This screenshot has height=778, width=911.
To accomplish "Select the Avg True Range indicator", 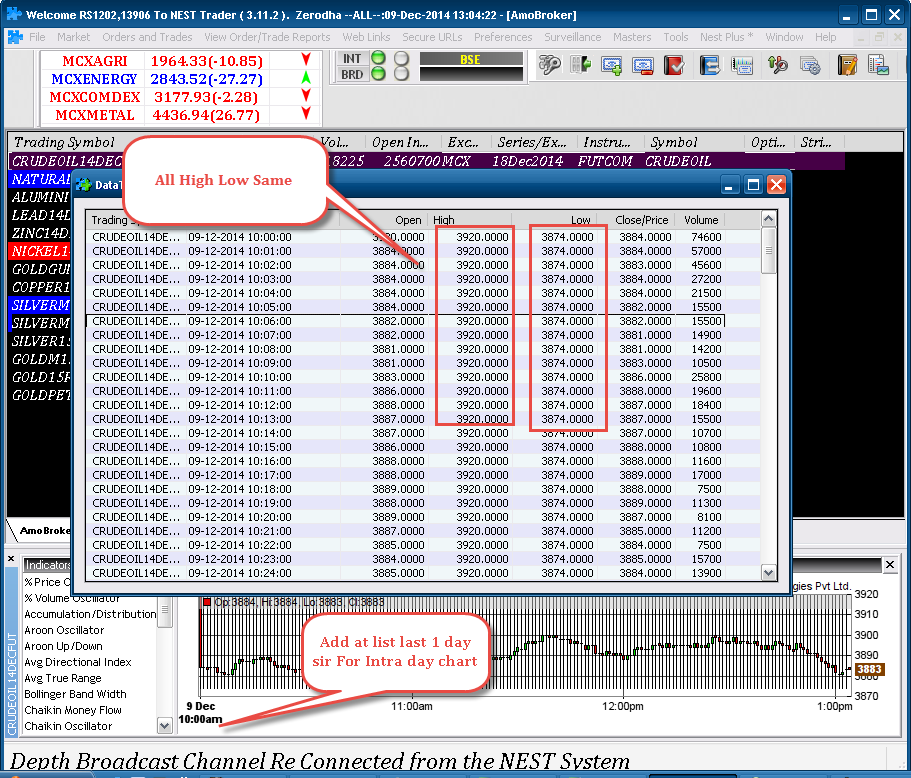I will coord(63,678).
